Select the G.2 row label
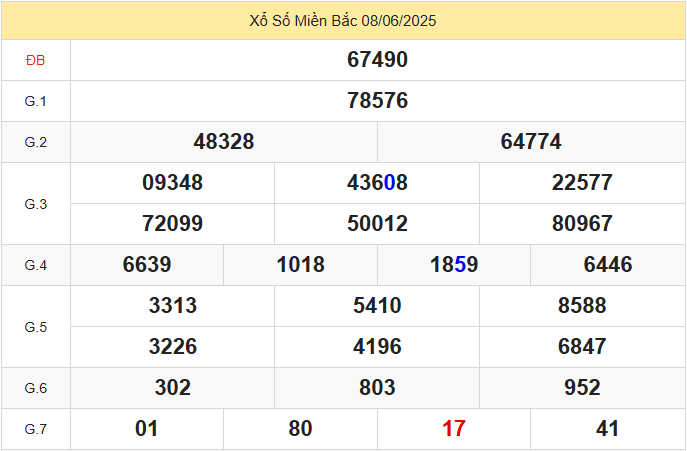Image resolution: width=687 pixels, height=451 pixels. [35, 142]
